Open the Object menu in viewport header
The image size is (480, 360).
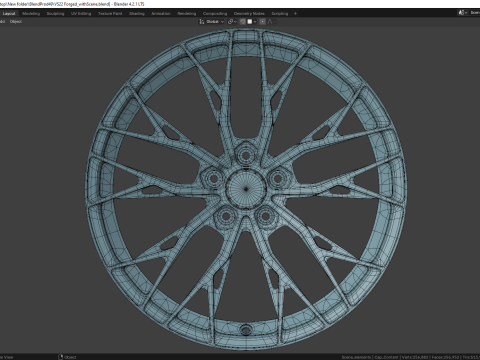16,22
